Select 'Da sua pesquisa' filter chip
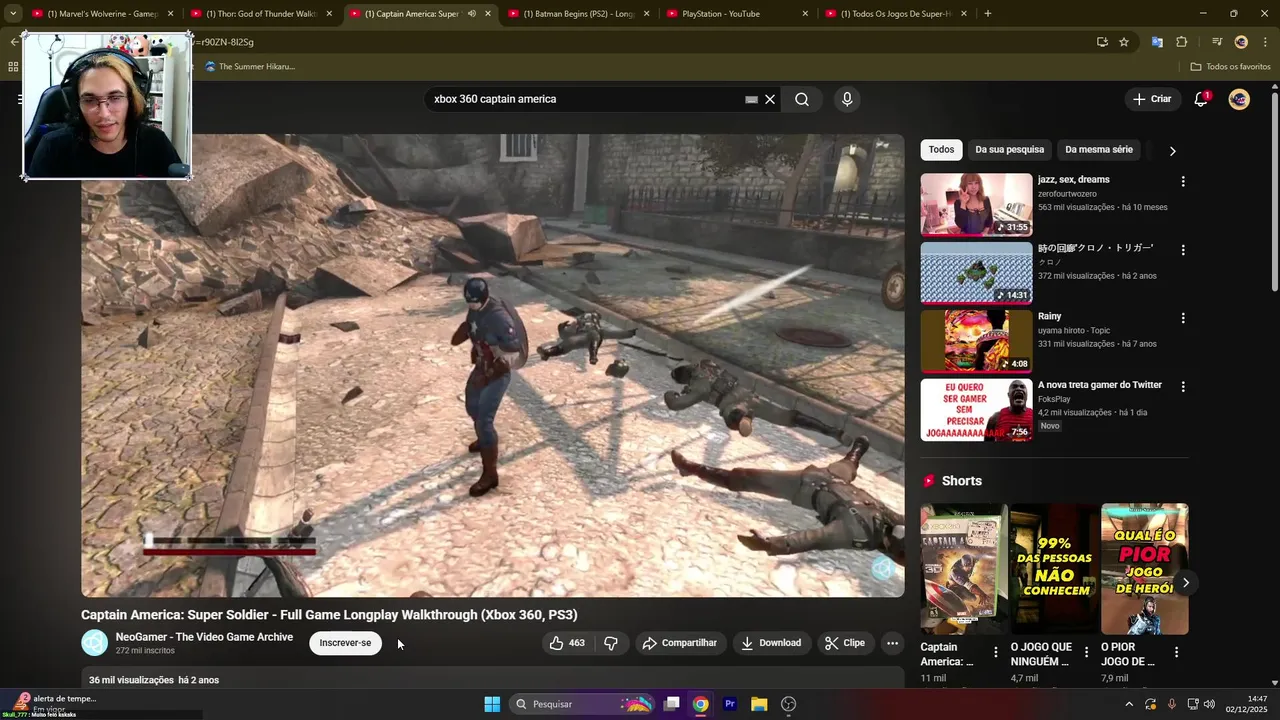The image size is (1280, 720). pyautogui.click(x=1009, y=149)
